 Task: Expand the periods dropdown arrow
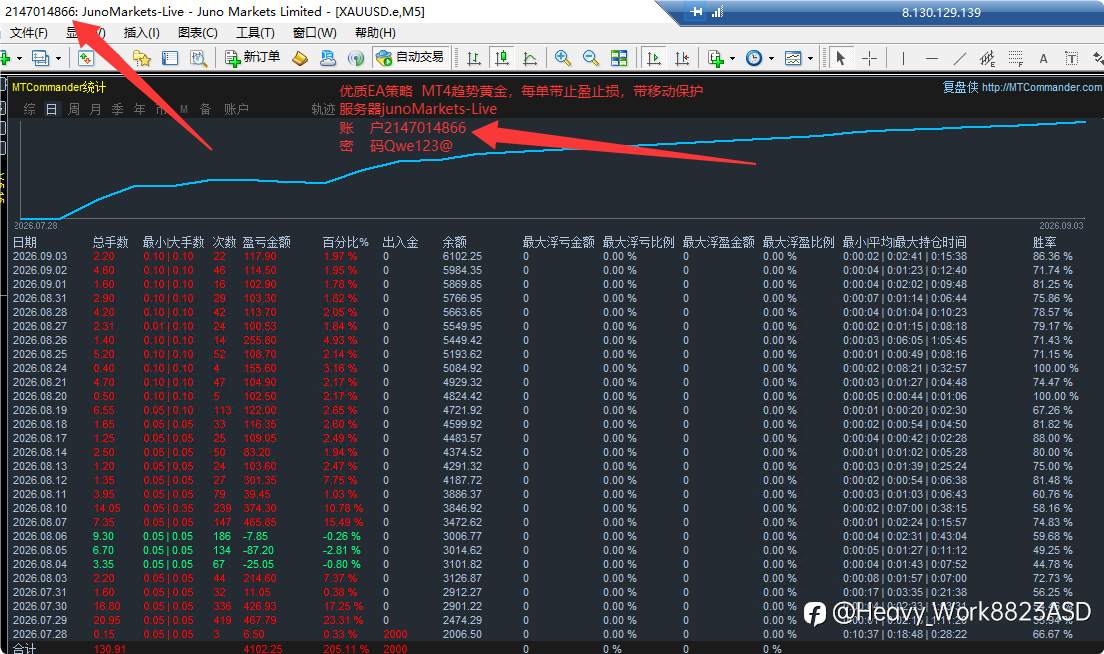point(771,58)
